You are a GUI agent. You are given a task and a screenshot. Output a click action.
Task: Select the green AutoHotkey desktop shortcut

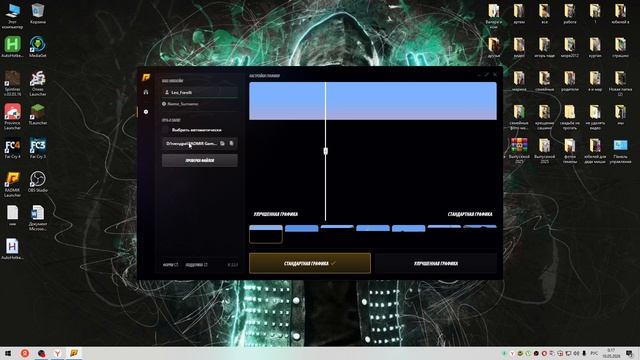[12, 47]
